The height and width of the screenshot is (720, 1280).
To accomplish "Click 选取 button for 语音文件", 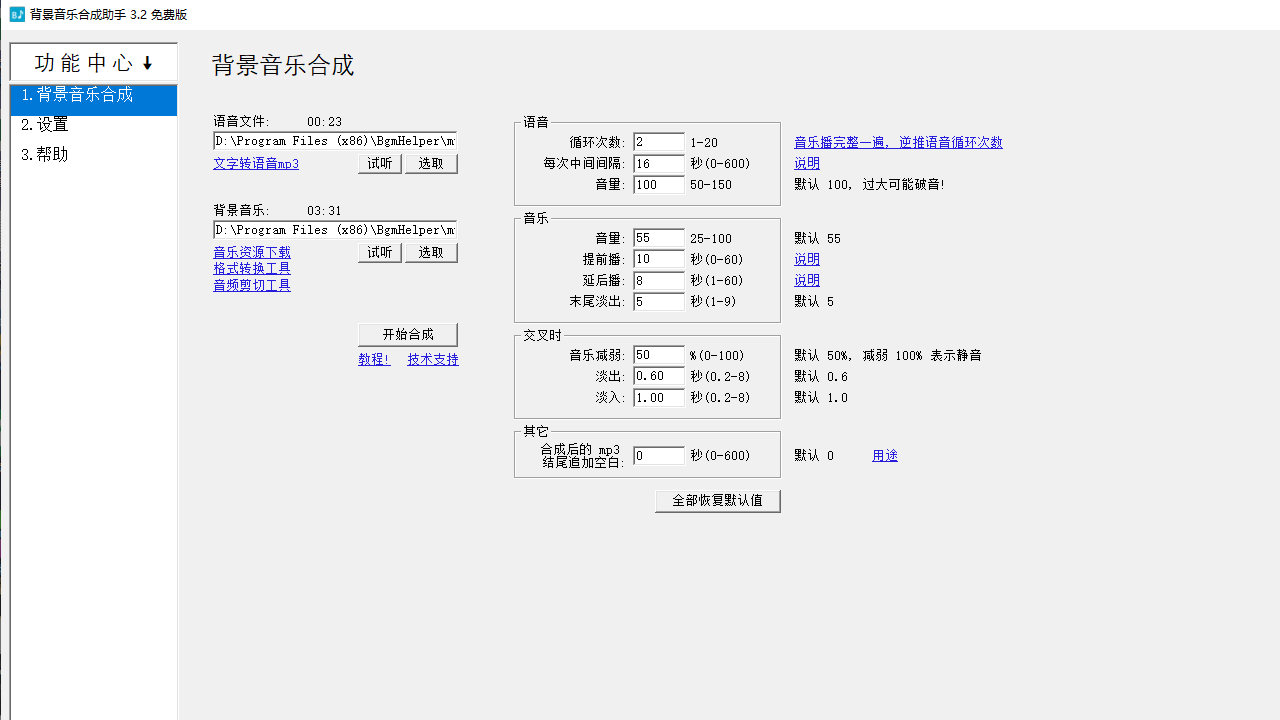I will point(431,164).
